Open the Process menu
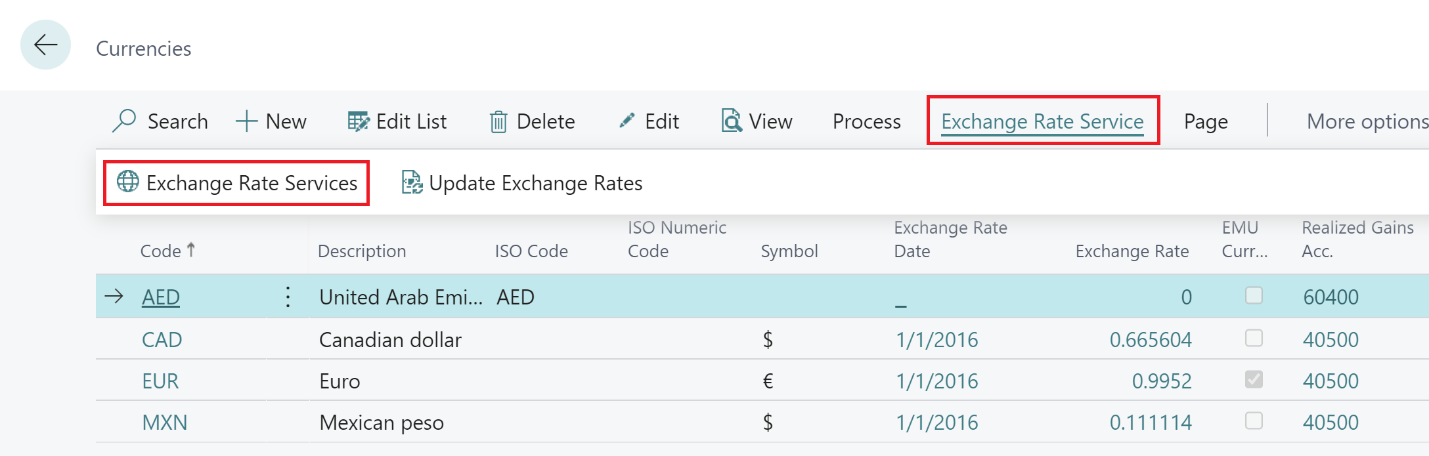The image size is (1429, 456). point(866,122)
